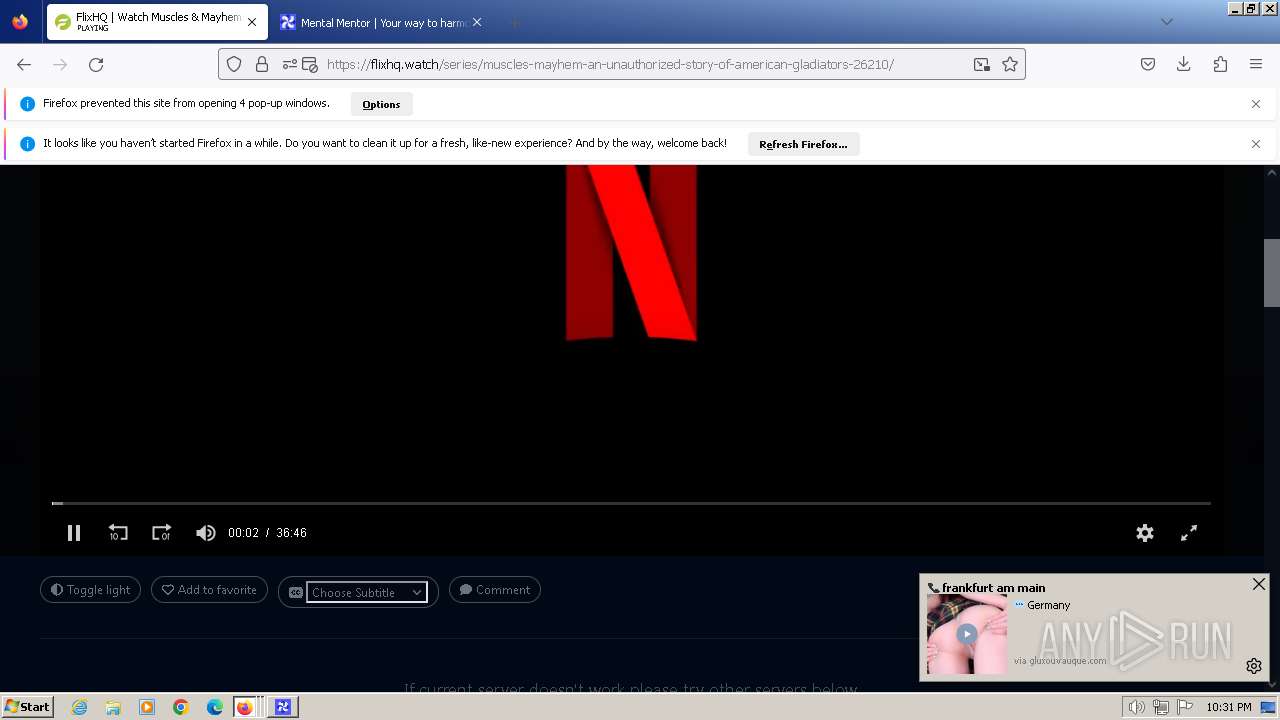Open Firefox extensions menu
This screenshot has width=1280, height=720.
(x=1220, y=64)
